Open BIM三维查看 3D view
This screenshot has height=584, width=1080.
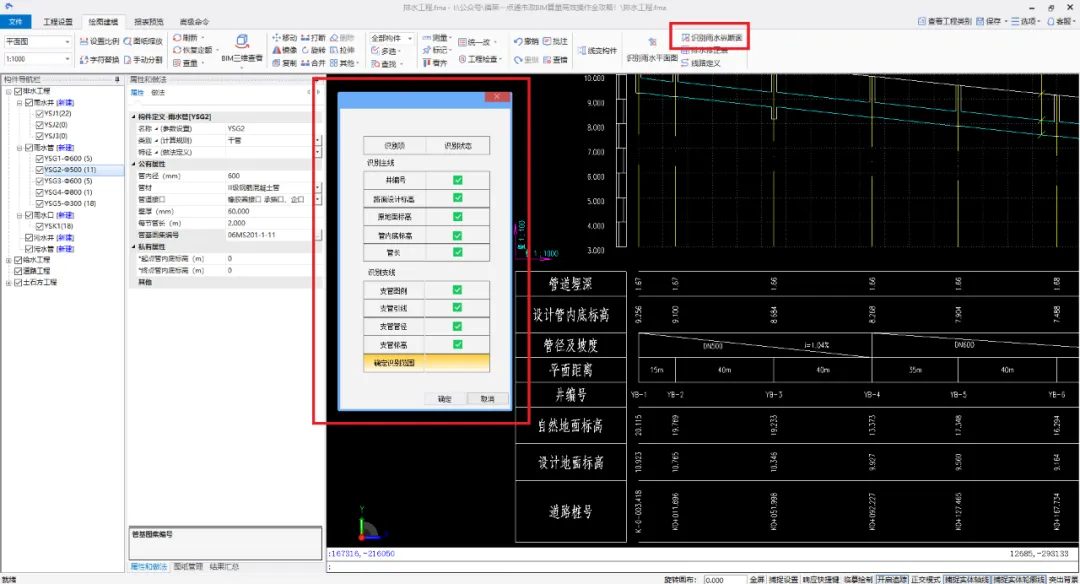pyautogui.click(x=242, y=49)
